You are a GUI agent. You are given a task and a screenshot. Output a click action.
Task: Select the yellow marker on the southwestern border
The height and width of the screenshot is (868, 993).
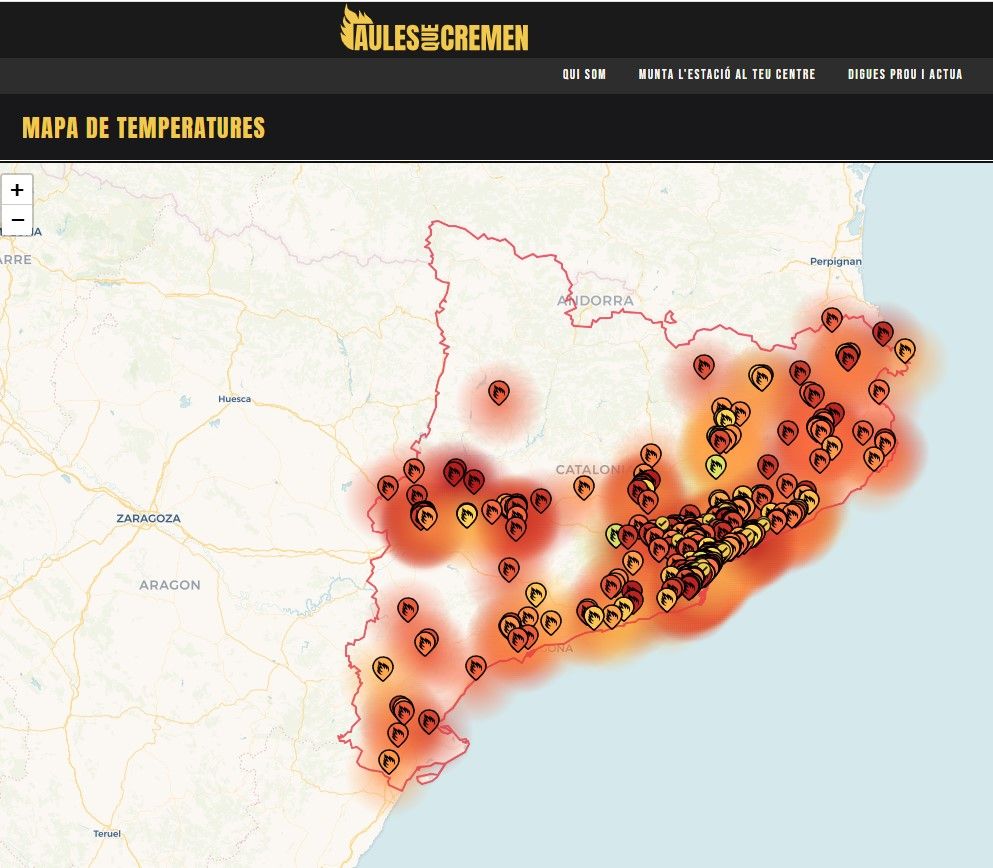[x=382, y=668]
